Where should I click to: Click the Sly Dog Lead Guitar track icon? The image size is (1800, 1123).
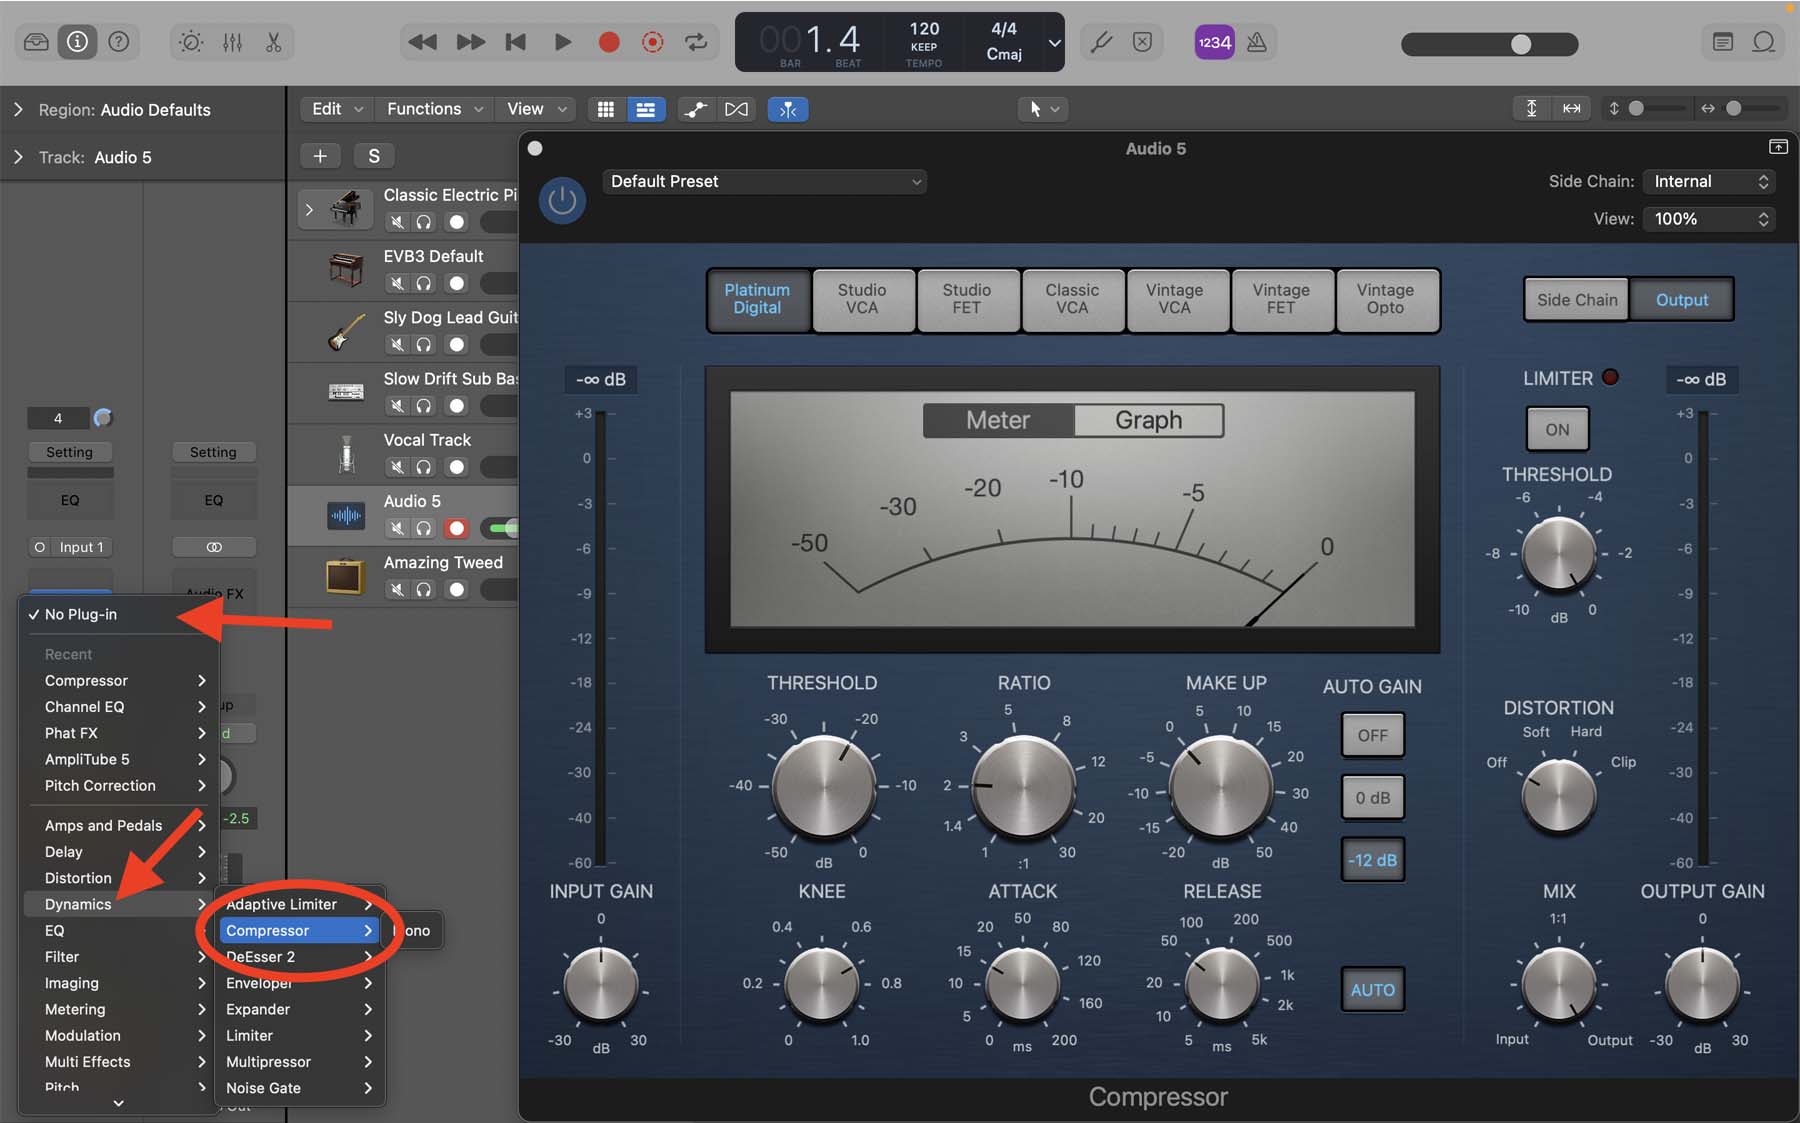[x=346, y=332]
